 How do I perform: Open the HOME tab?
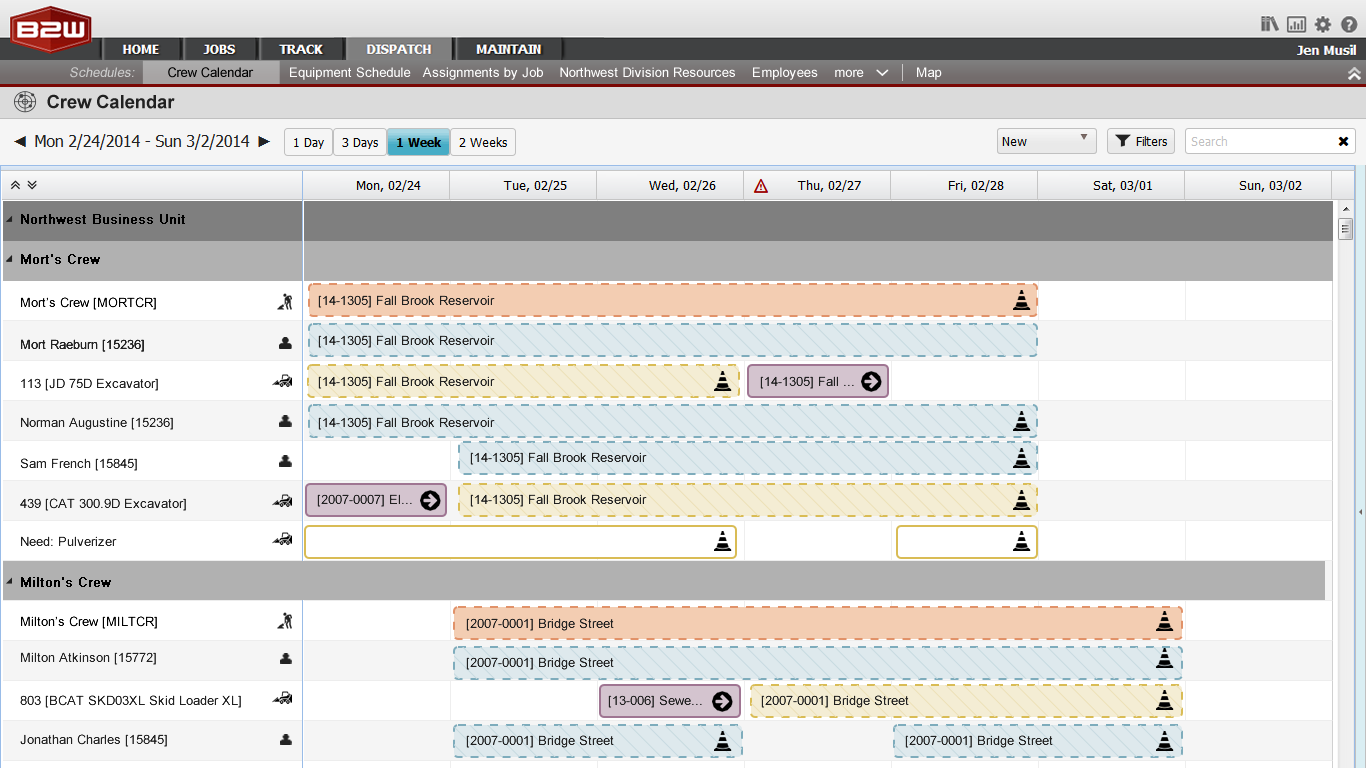pos(141,49)
